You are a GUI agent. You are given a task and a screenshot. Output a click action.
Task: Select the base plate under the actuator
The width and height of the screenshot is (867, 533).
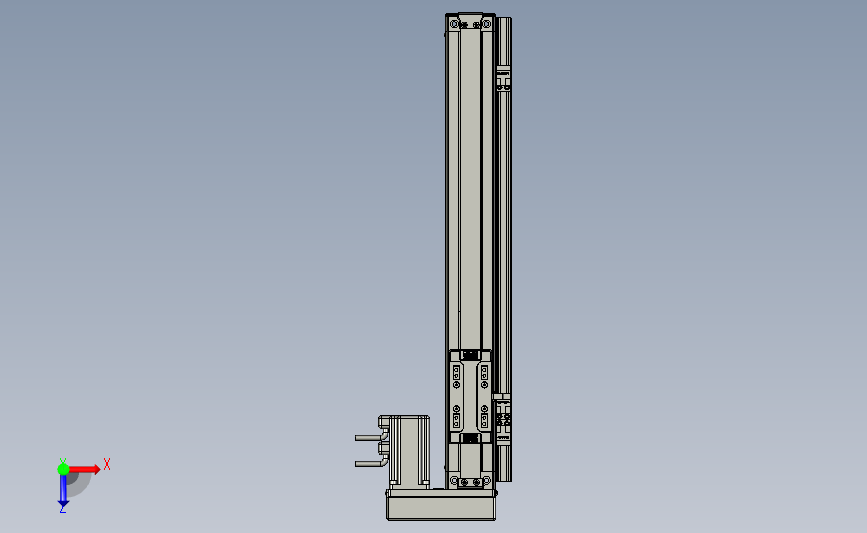click(x=441, y=505)
